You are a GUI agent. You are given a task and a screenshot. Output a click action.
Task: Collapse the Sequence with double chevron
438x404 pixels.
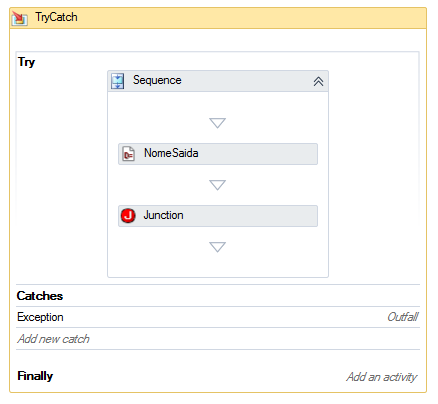click(318, 82)
